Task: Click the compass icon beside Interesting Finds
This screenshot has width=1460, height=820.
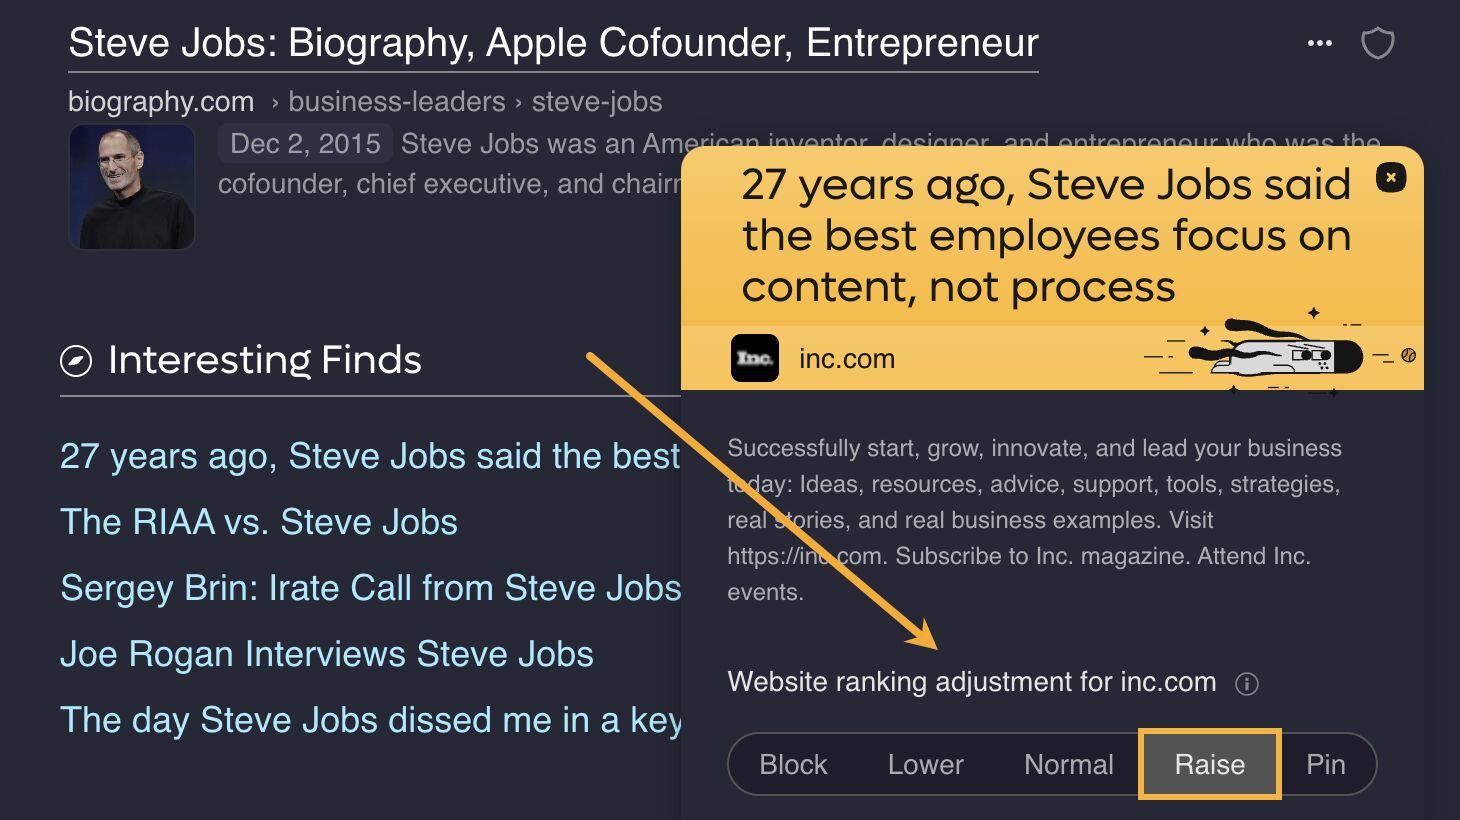Action: [76, 361]
